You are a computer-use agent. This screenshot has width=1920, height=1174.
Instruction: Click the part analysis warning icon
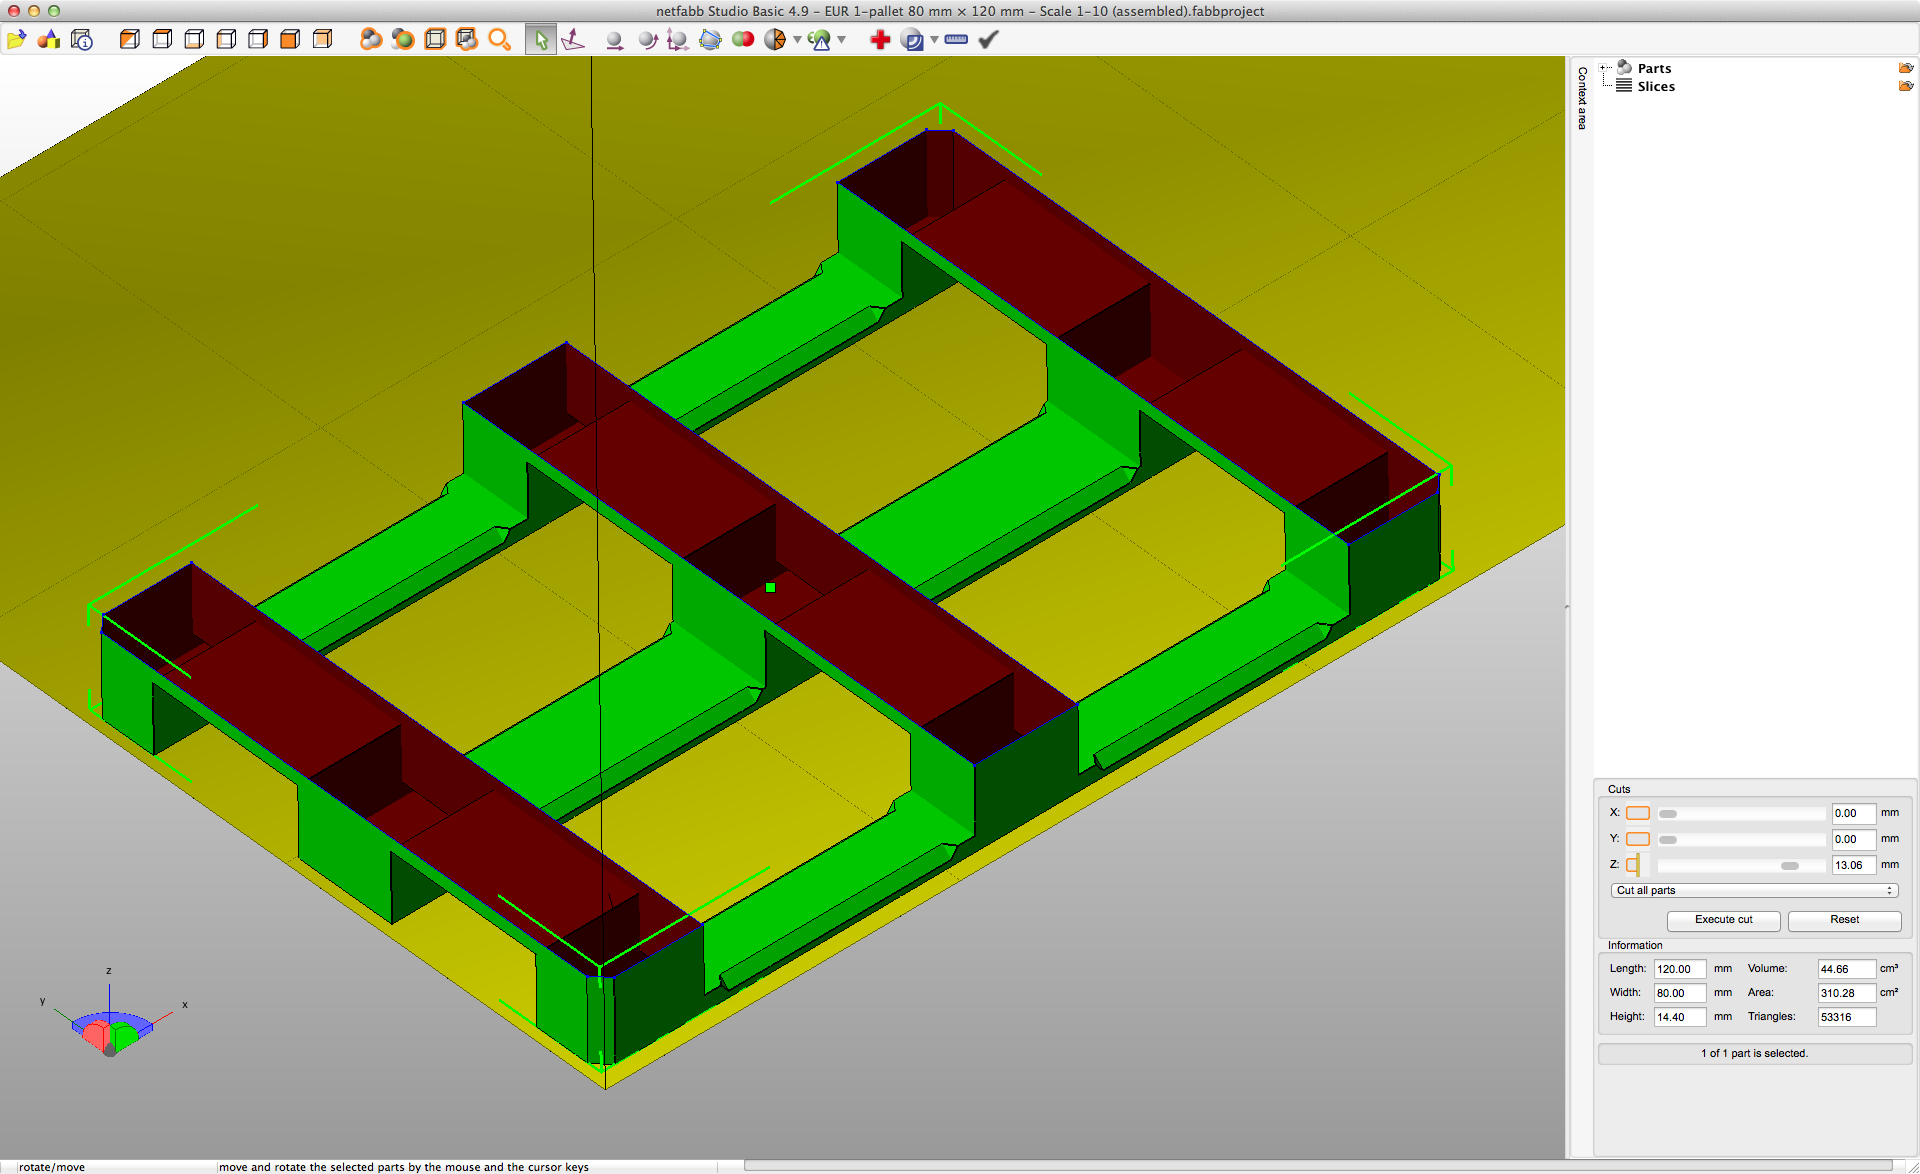click(x=819, y=39)
